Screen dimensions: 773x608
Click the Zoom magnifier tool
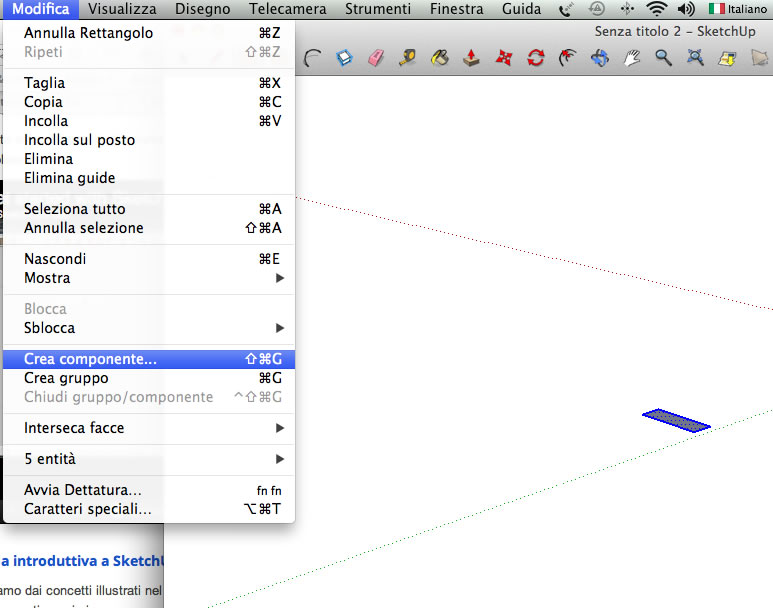coord(663,58)
